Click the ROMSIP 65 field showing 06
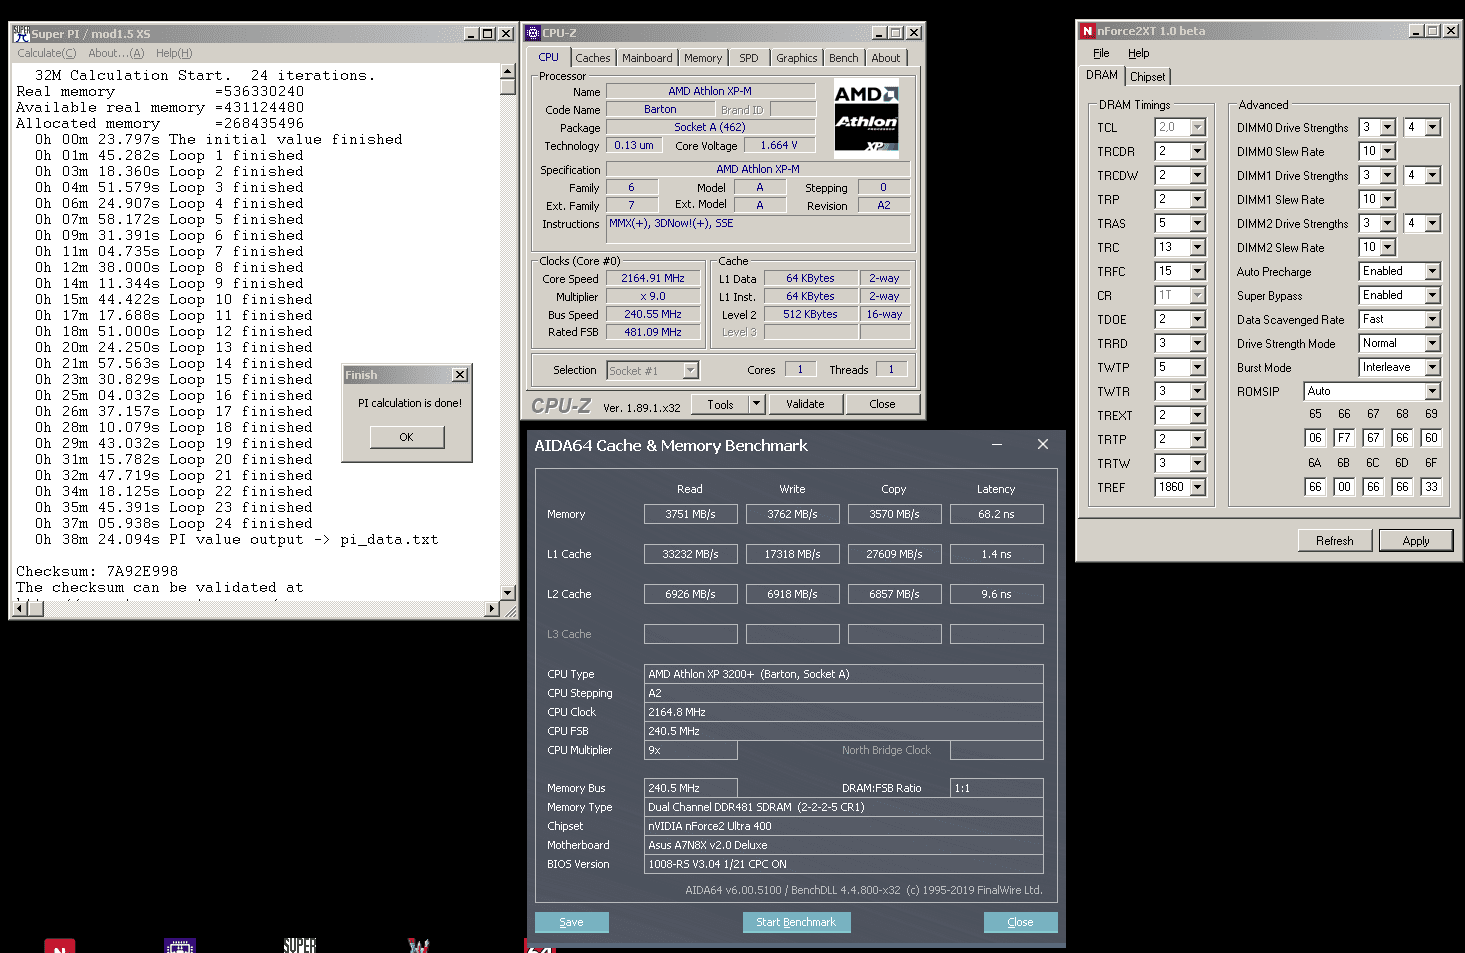 (1315, 438)
